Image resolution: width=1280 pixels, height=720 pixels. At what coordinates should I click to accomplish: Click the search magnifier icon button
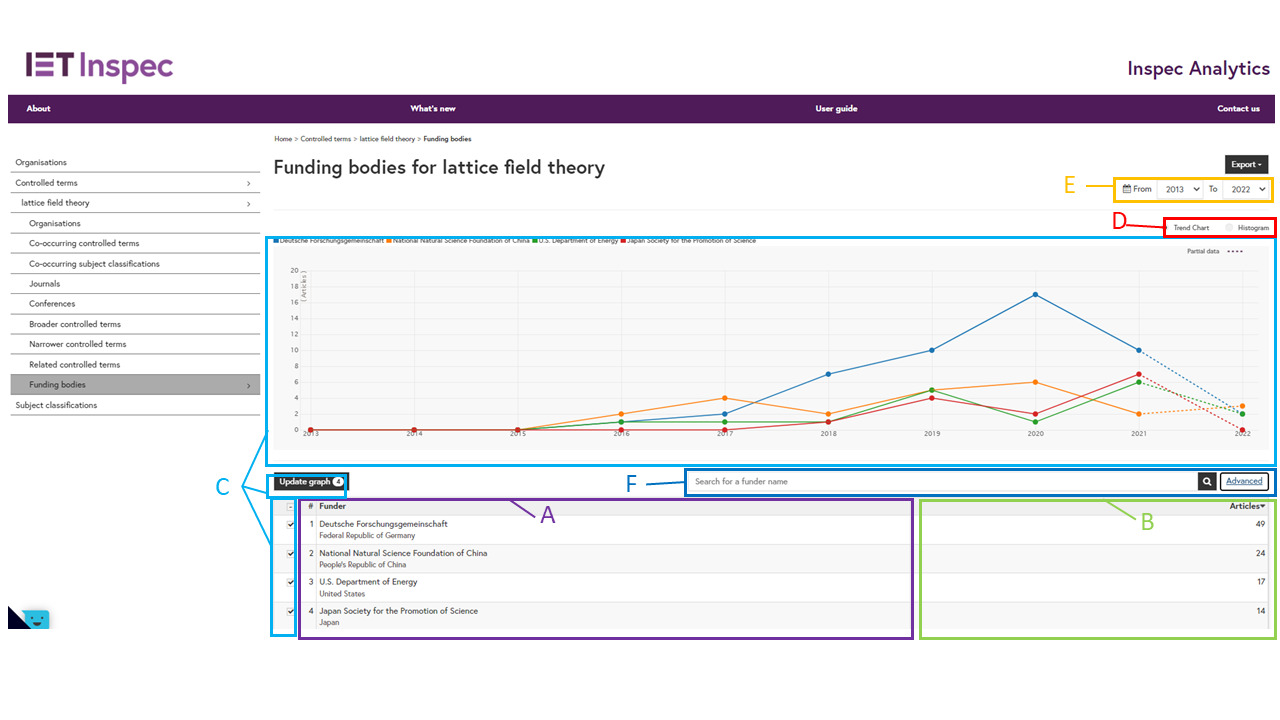point(1207,482)
